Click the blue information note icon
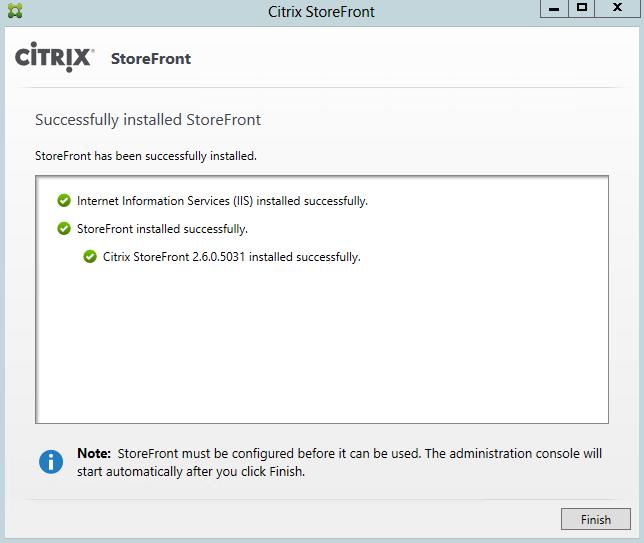 coord(50,462)
